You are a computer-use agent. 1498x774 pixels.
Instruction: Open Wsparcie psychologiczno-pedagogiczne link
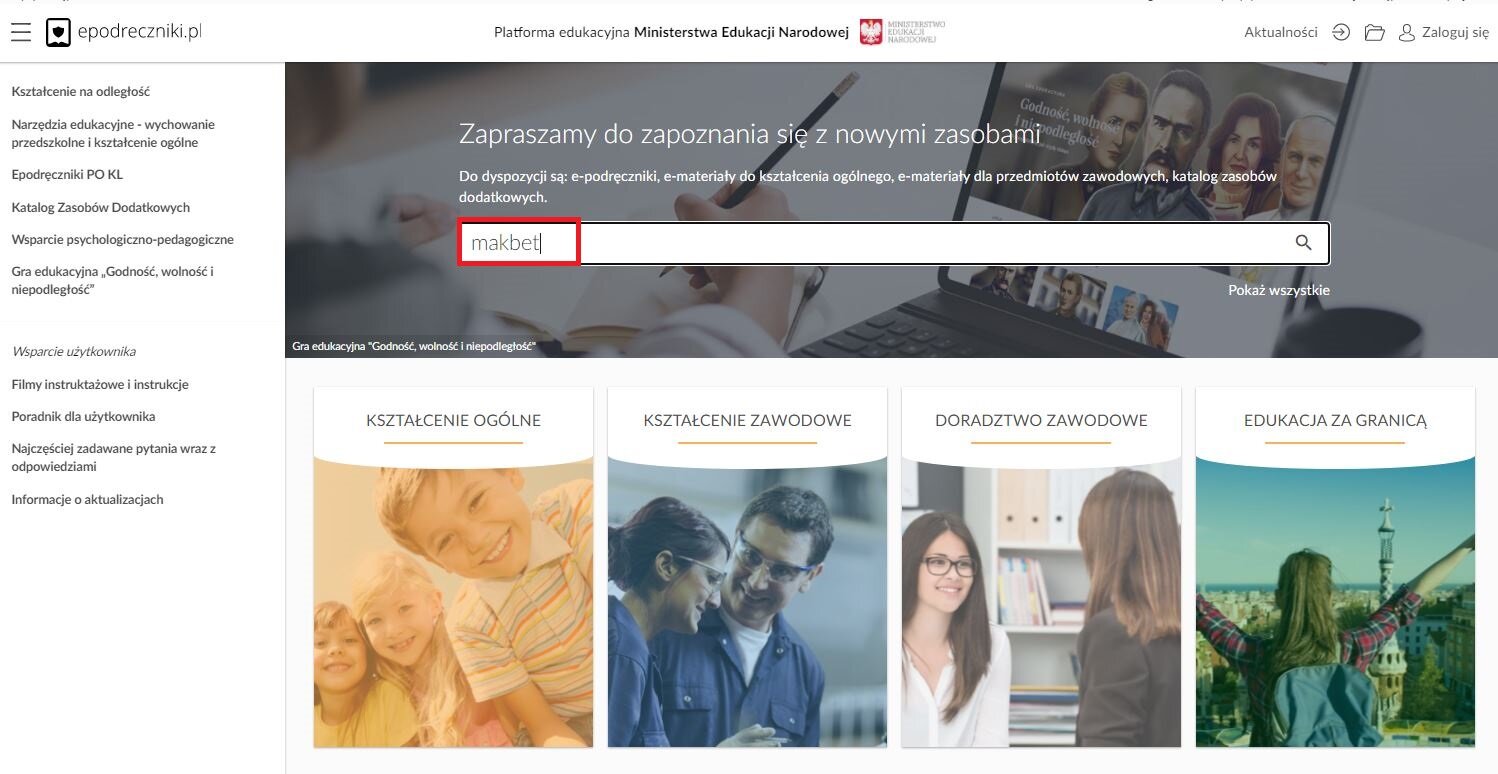tap(123, 239)
